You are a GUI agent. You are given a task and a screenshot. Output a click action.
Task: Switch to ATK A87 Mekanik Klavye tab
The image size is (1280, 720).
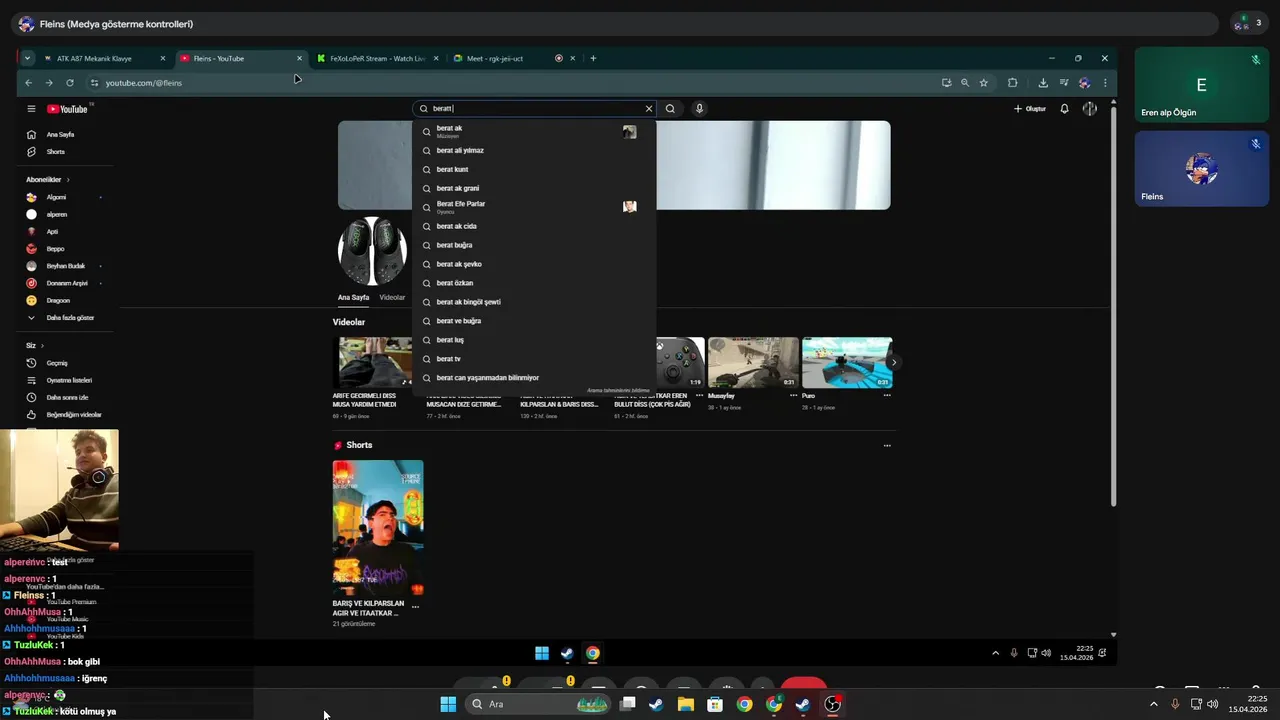104,58
